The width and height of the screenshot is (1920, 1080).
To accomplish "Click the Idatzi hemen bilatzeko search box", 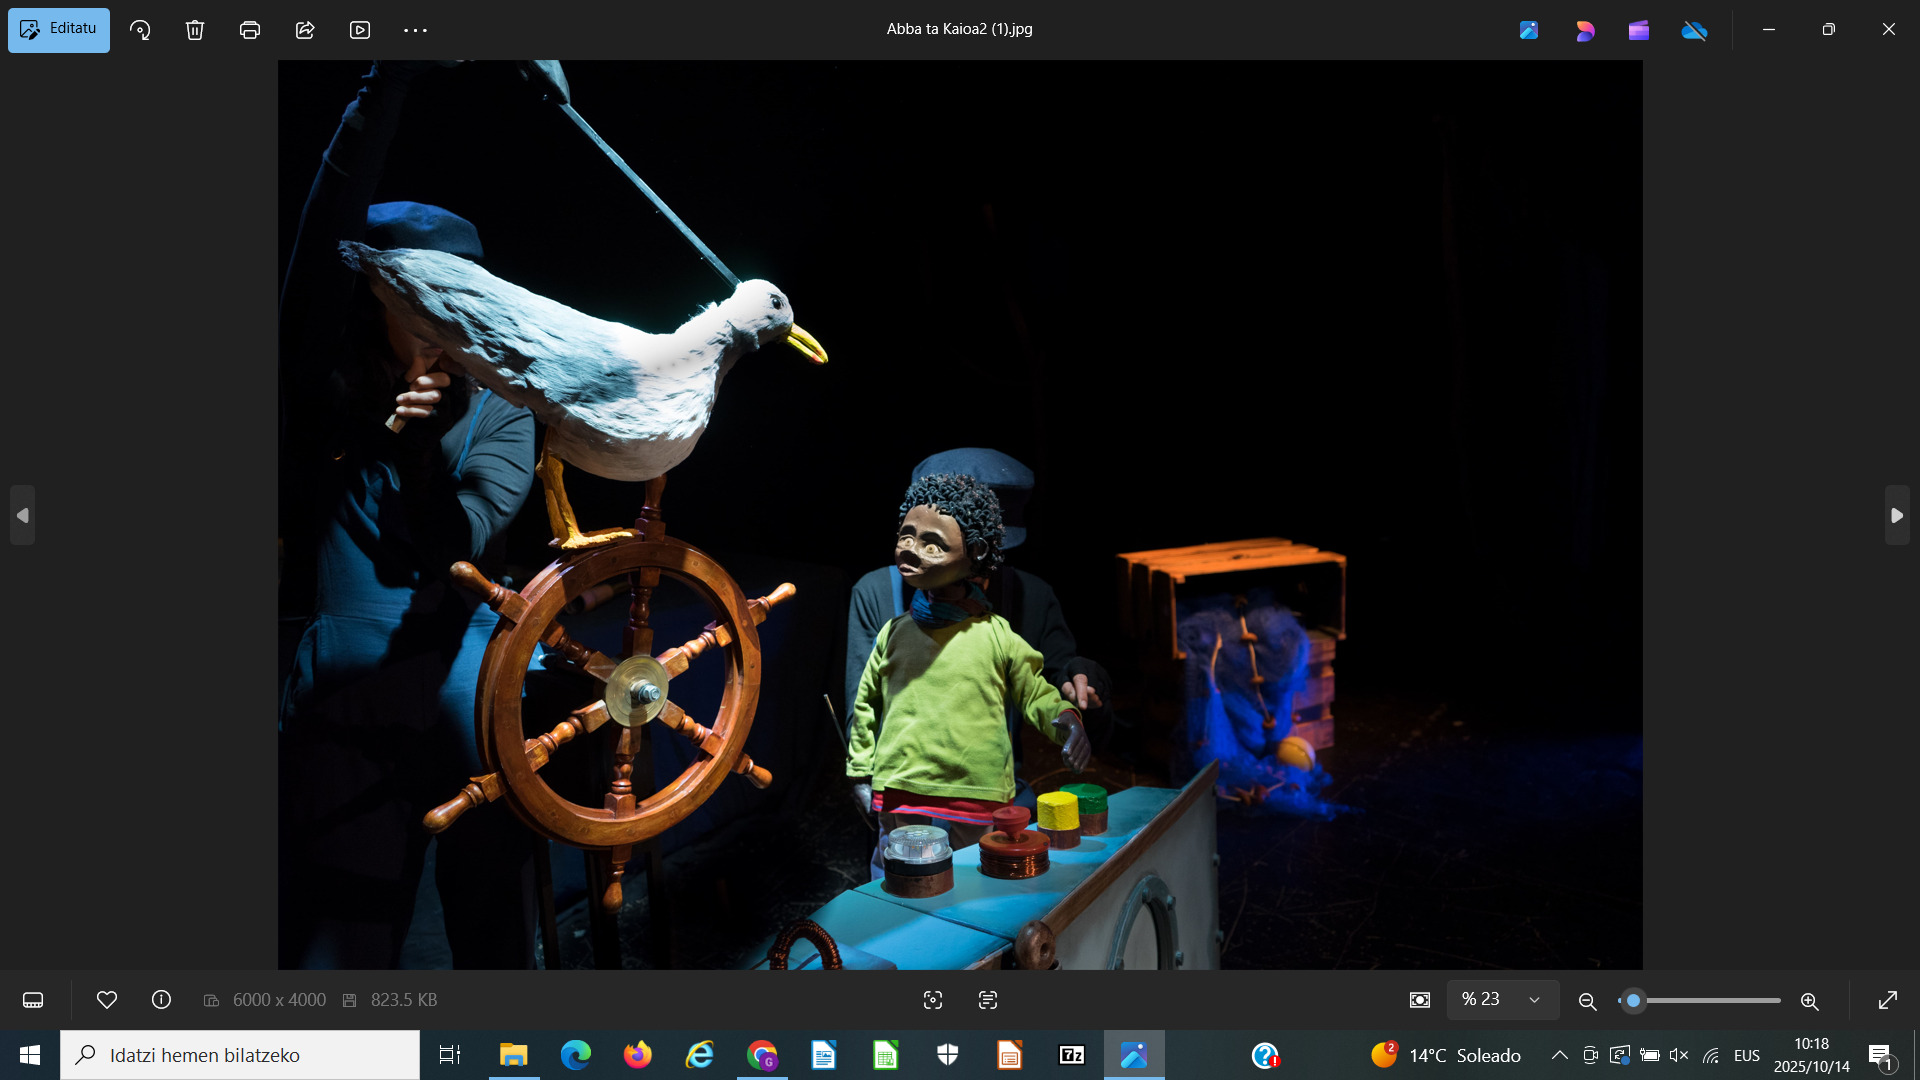I will (240, 1055).
